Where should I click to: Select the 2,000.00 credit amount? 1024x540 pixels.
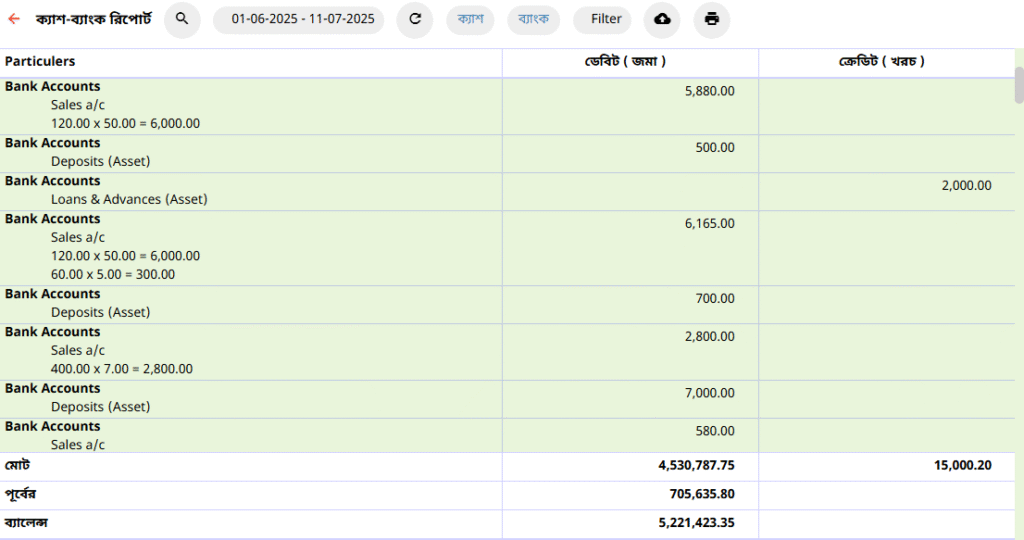pyautogui.click(x=967, y=185)
